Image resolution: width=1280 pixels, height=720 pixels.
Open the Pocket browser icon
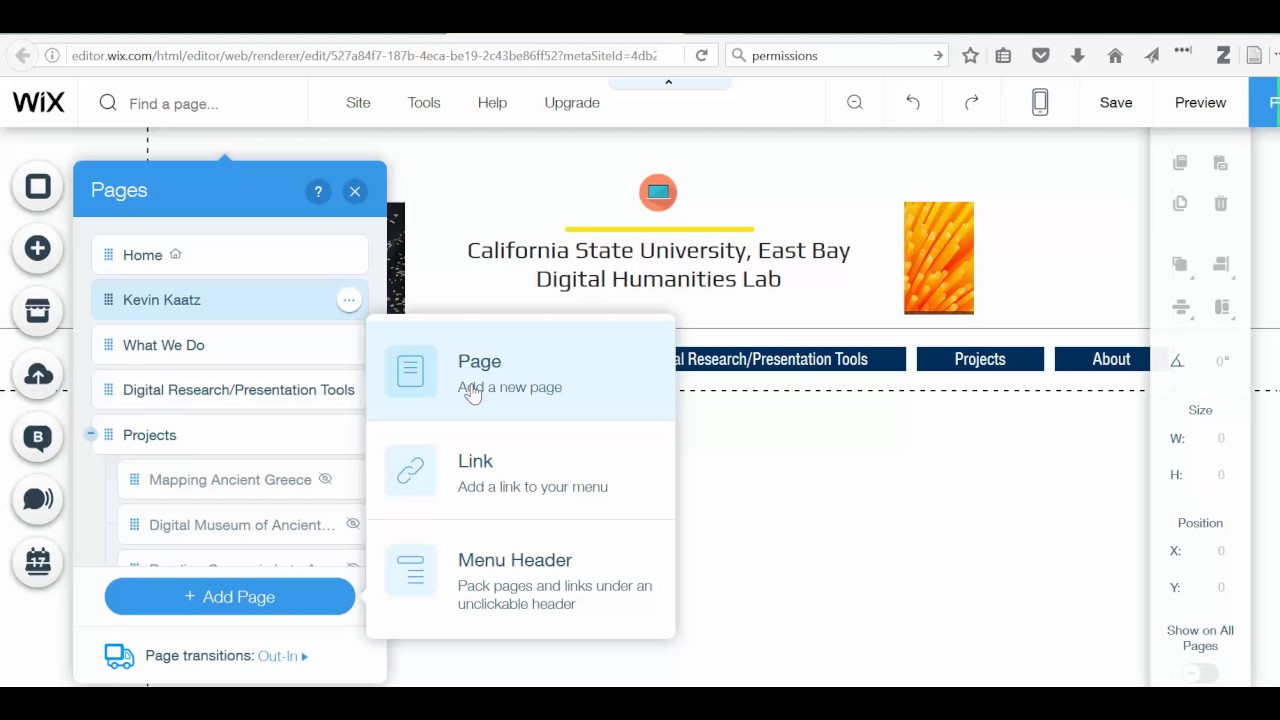coord(1040,56)
